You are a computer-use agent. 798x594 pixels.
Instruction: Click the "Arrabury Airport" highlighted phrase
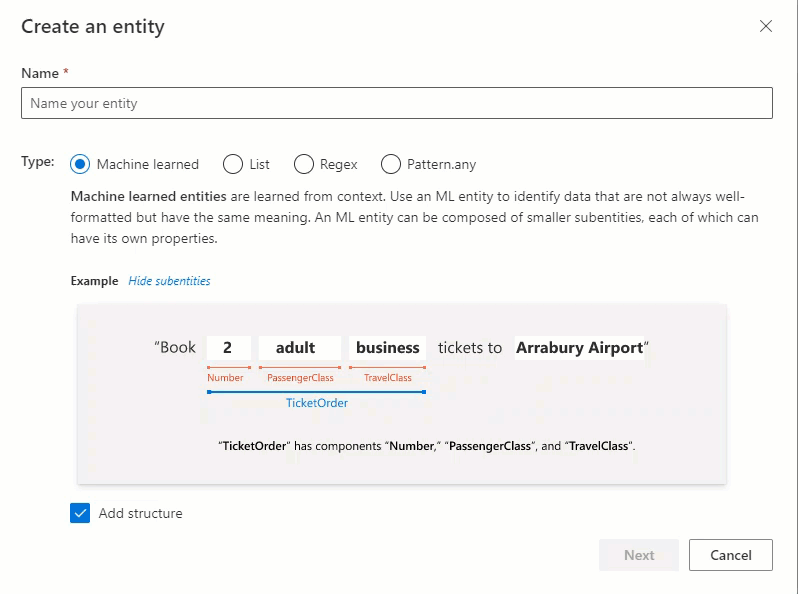pos(580,348)
